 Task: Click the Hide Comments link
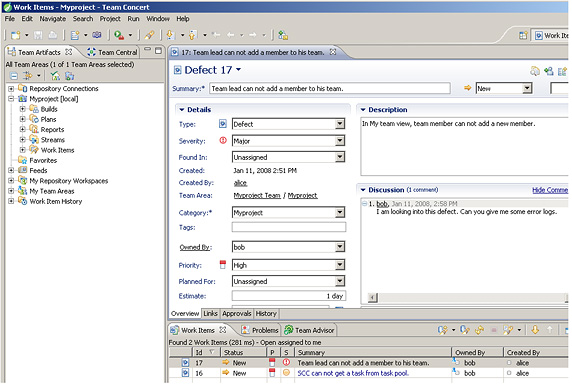tap(550, 190)
